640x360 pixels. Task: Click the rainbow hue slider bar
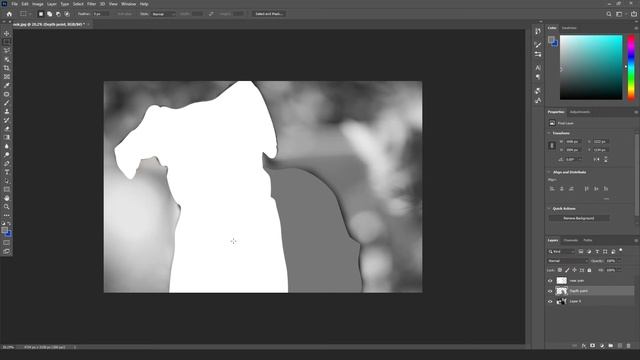click(631, 67)
